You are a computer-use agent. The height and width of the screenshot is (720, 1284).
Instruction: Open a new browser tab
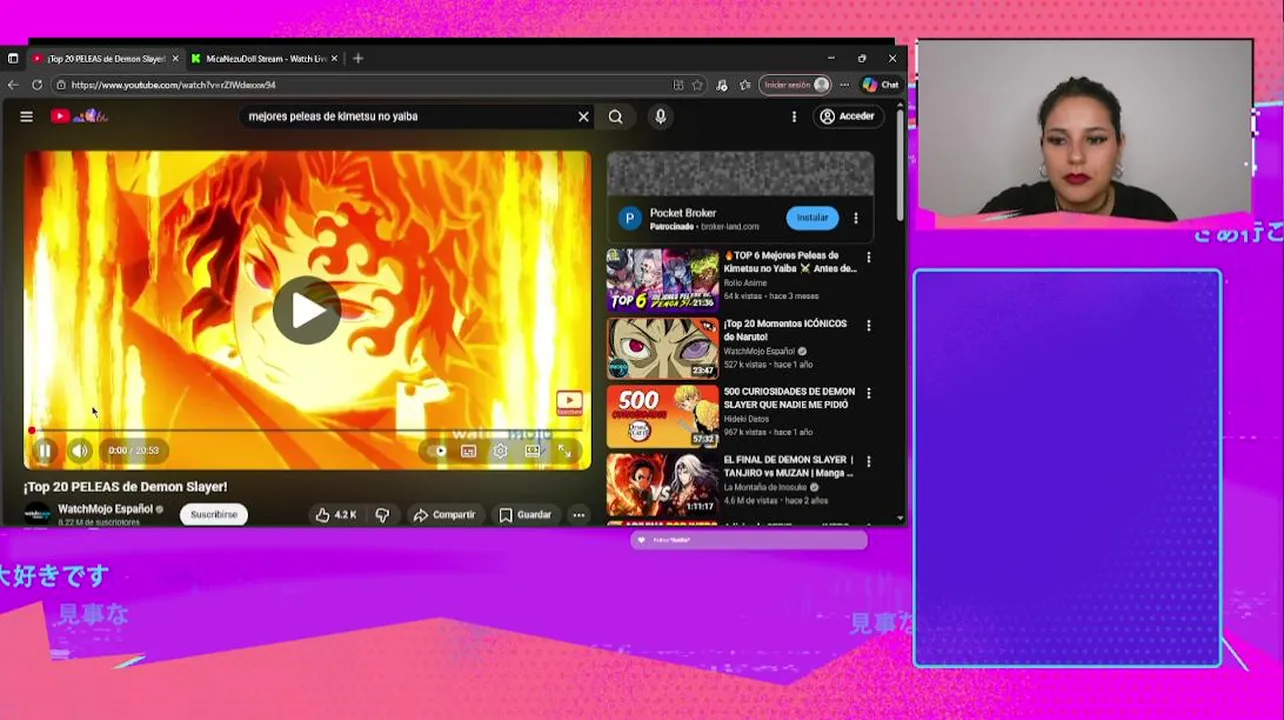[x=358, y=58]
